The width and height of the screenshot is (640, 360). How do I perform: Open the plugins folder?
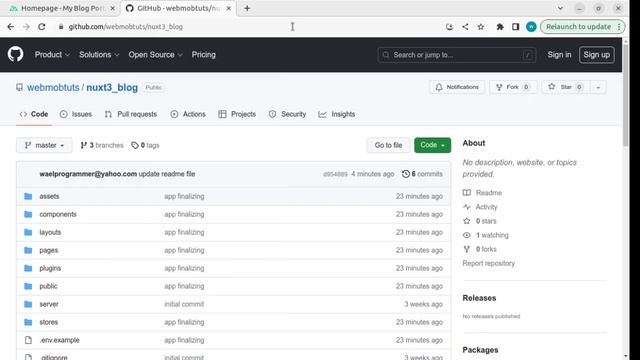(50, 268)
